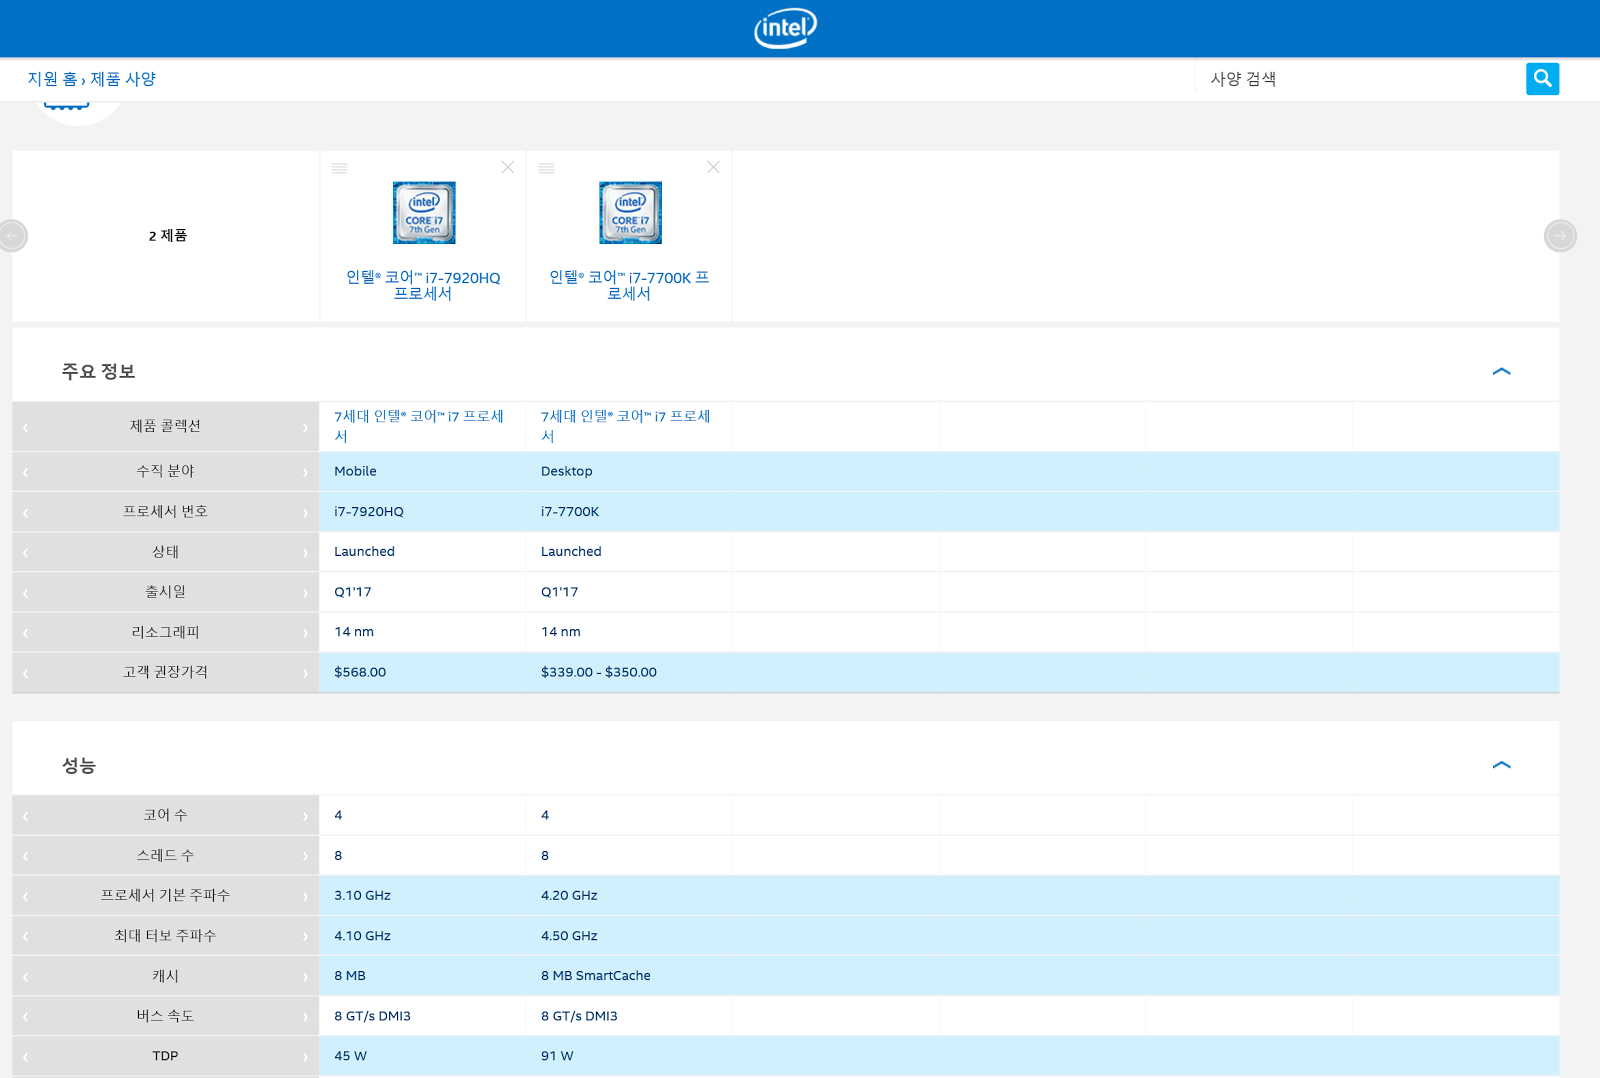Select the 캐시 row label
The image size is (1600, 1078).
165,976
